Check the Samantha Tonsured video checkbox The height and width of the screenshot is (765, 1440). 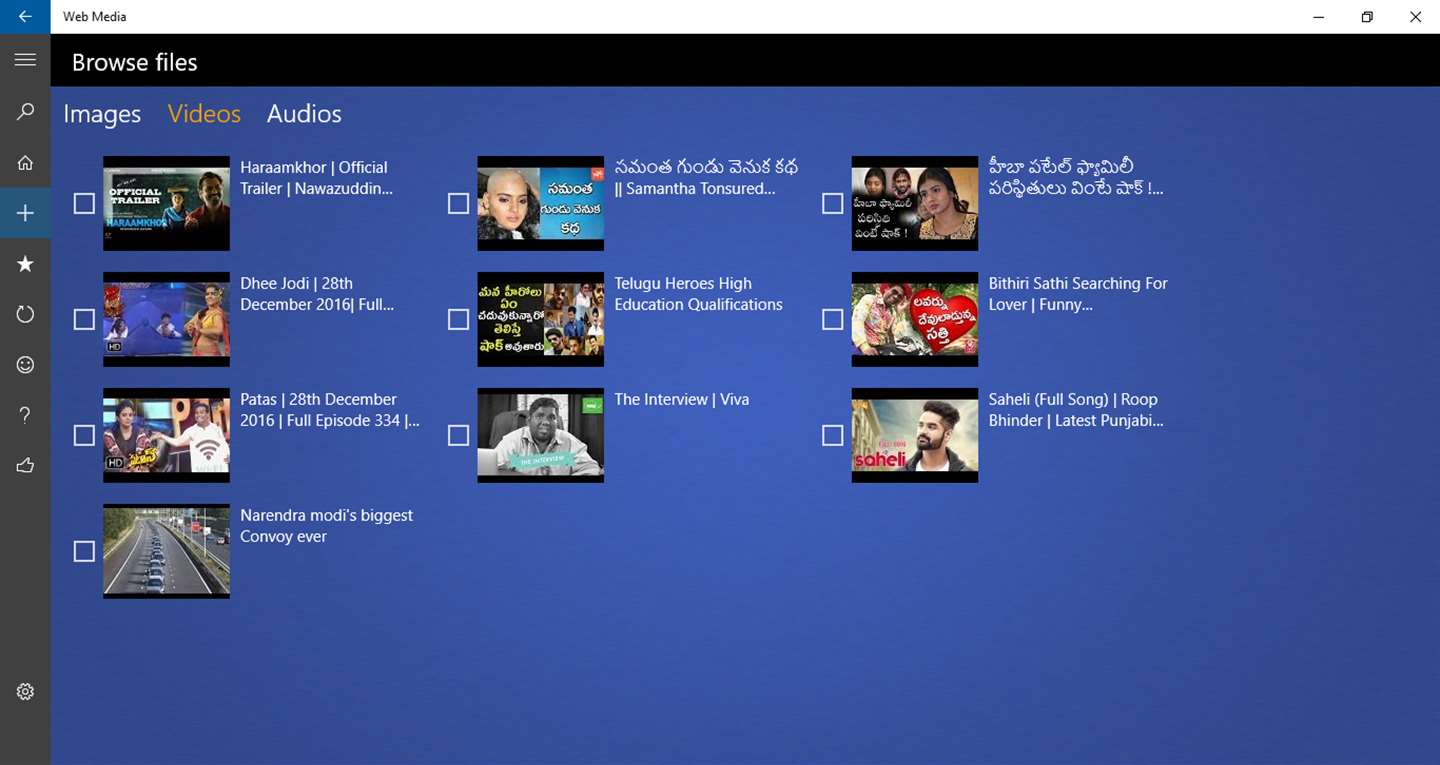click(x=458, y=203)
